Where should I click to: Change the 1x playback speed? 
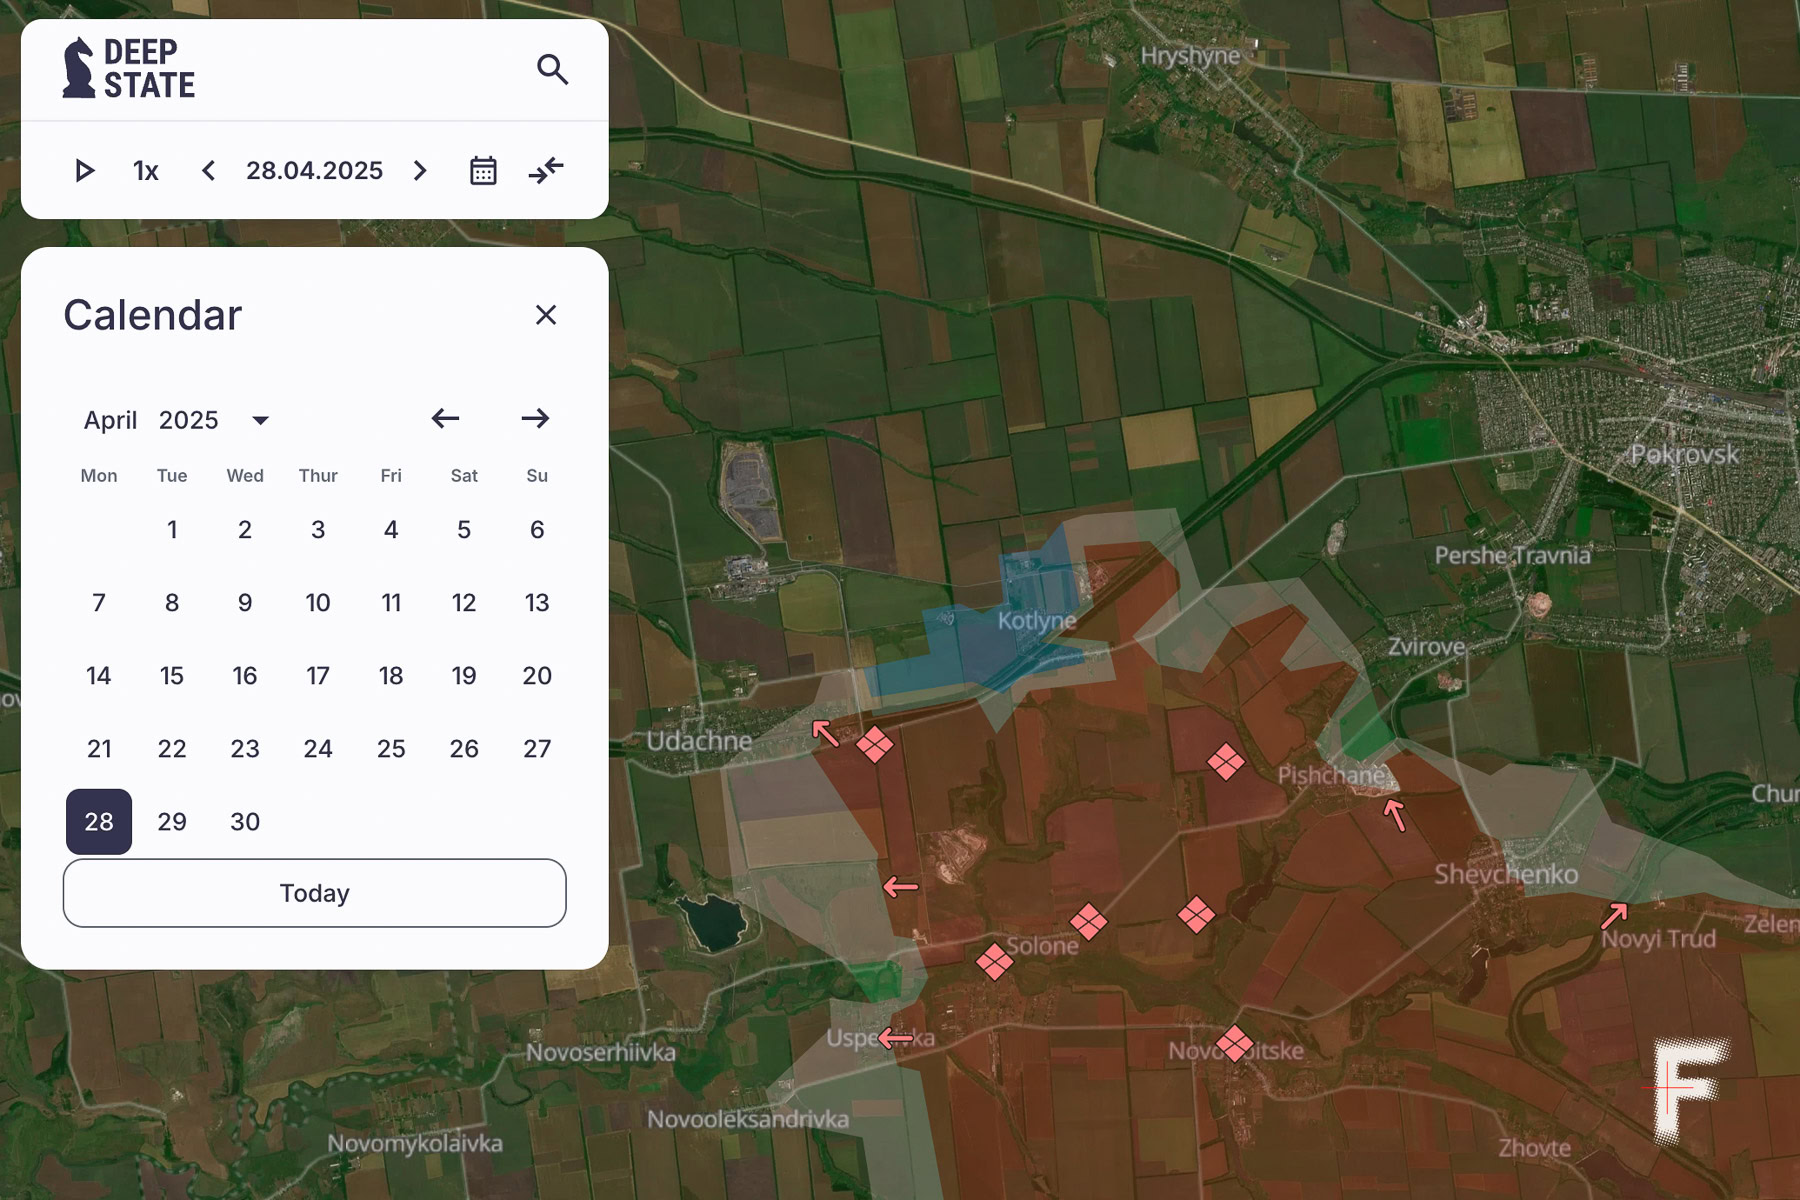click(x=146, y=171)
